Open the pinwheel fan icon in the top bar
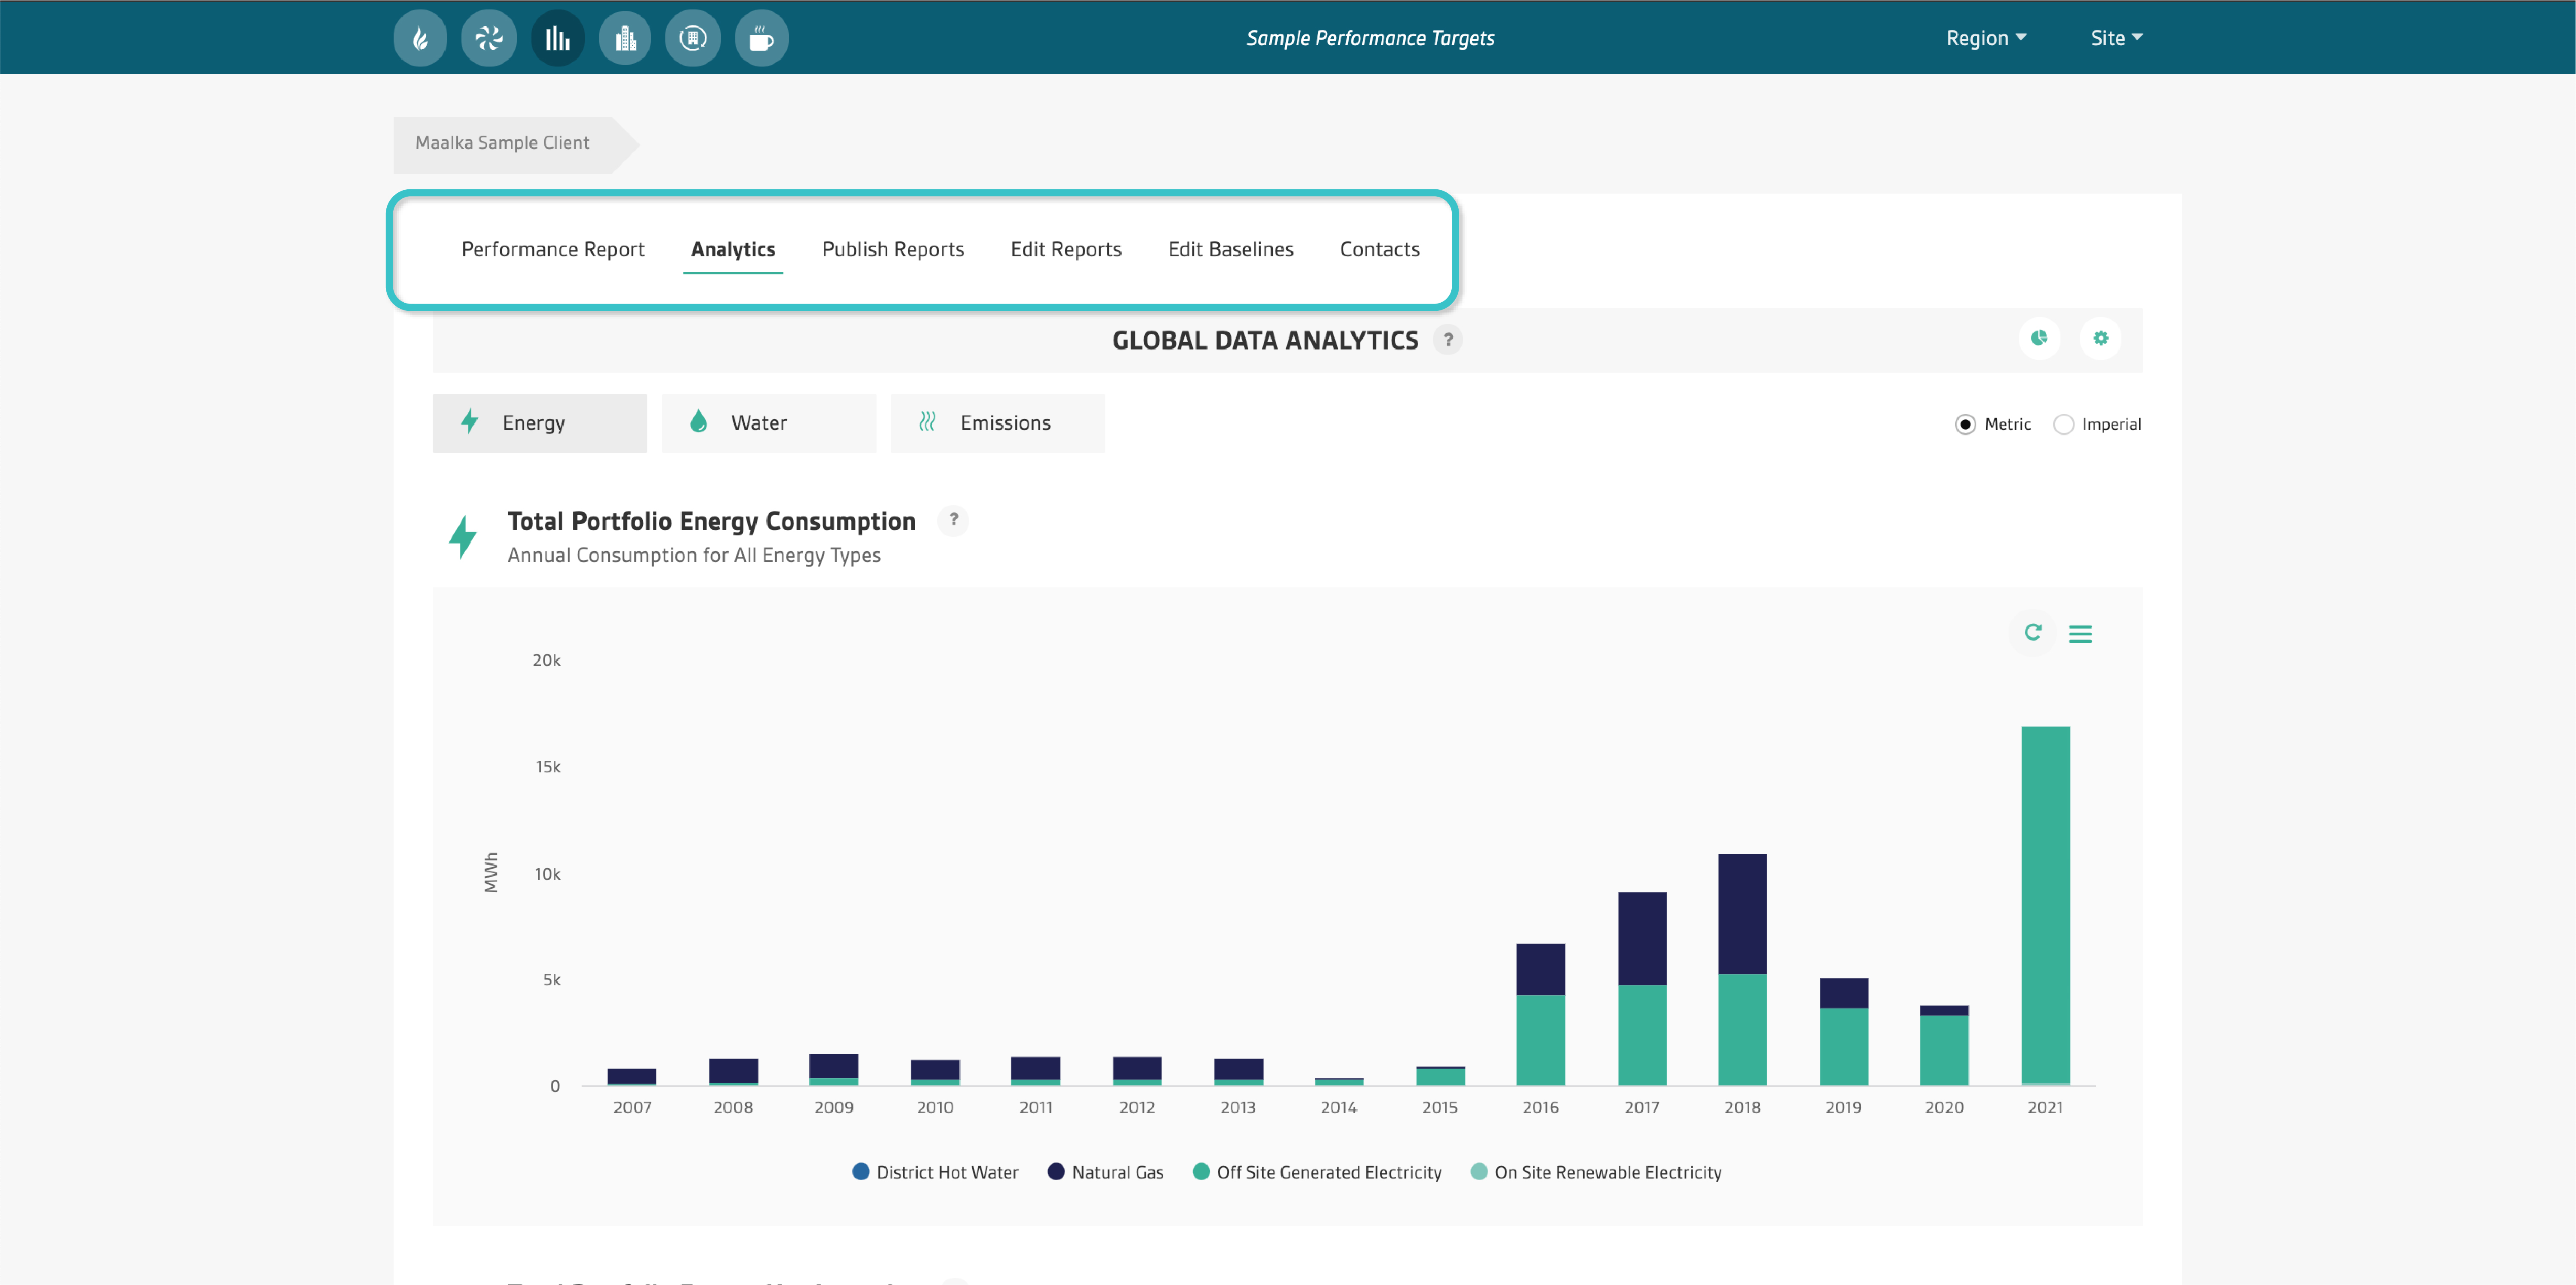2576x1285 pixels. (x=489, y=38)
